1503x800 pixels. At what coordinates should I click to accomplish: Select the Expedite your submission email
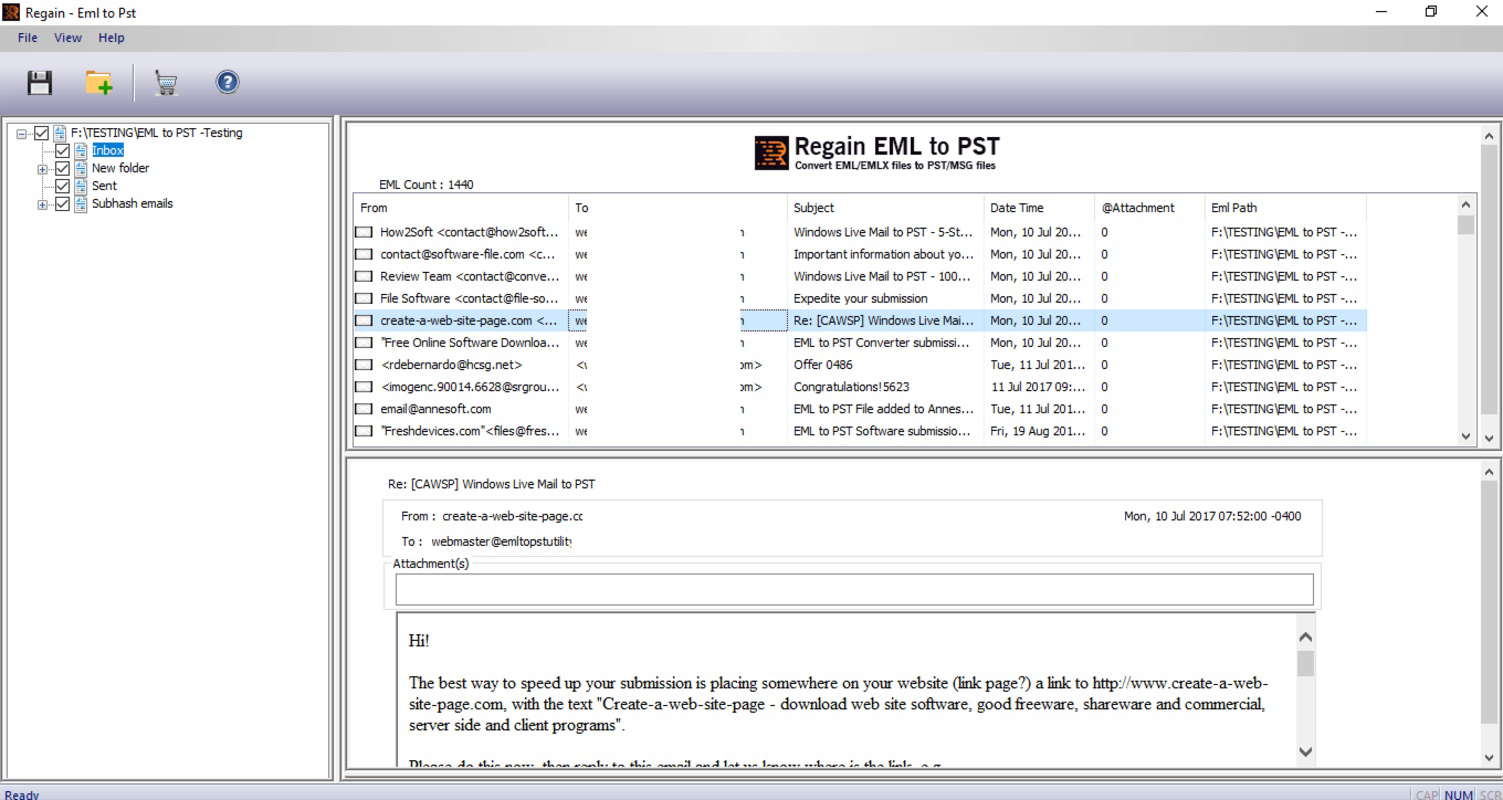[860, 299]
